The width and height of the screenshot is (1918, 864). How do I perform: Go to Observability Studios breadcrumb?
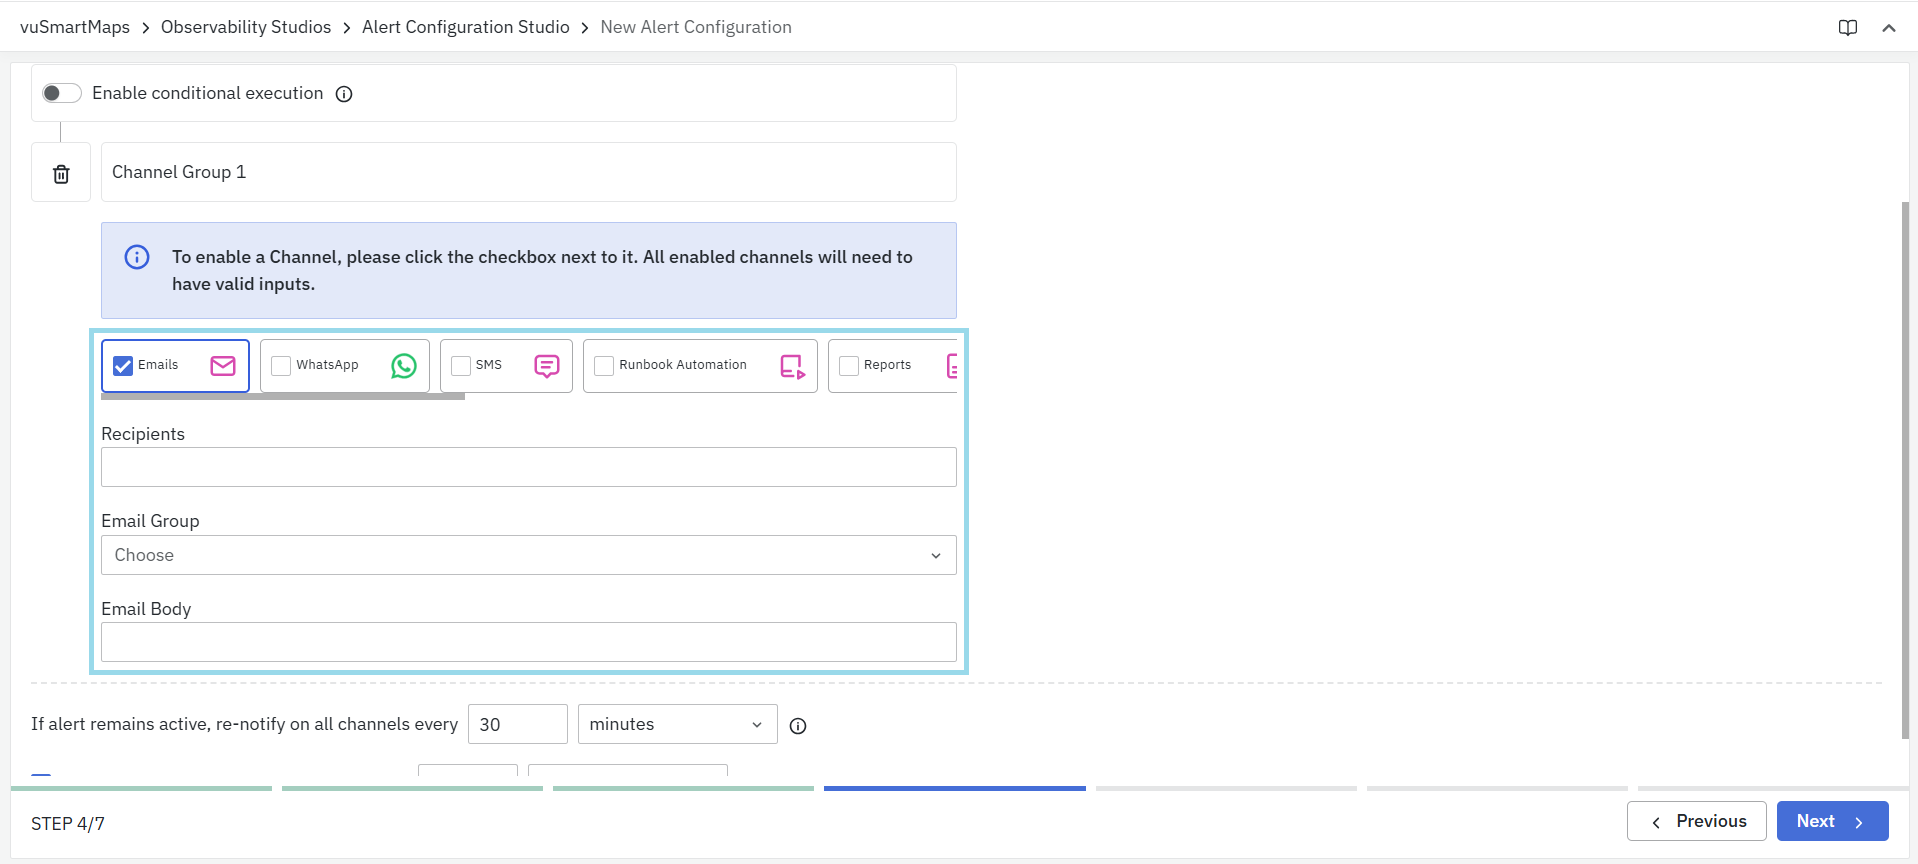(246, 27)
